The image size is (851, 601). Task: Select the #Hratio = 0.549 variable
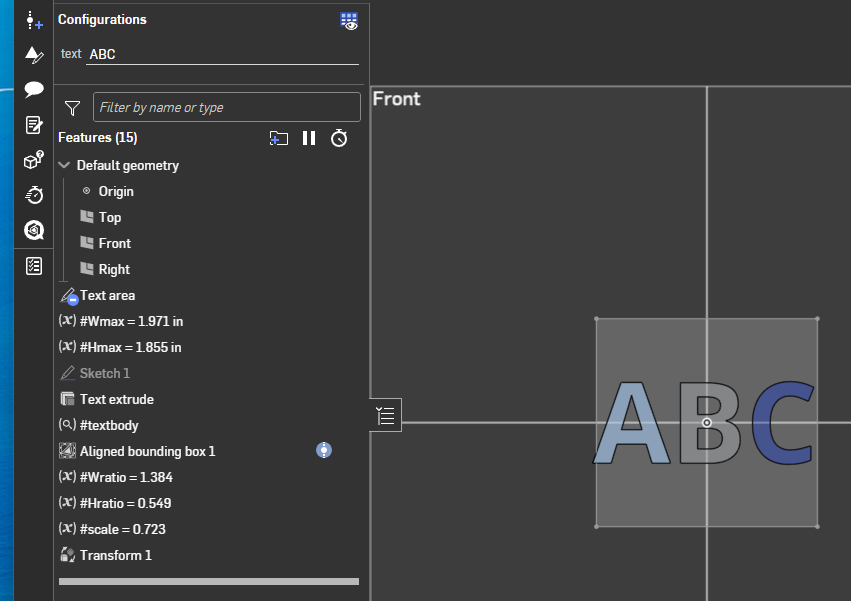125,503
